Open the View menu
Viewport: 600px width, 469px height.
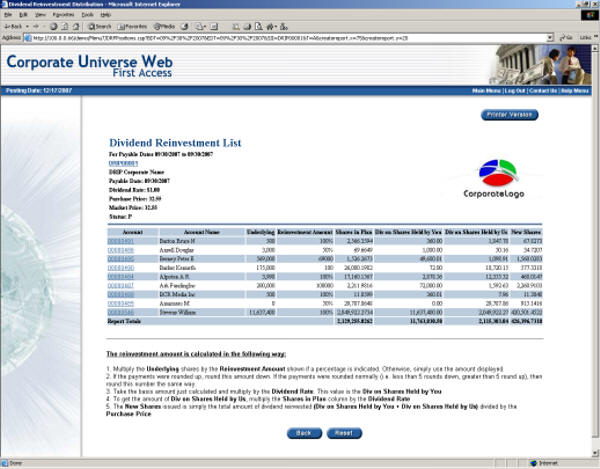pyautogui.click(x=40, y=15)
